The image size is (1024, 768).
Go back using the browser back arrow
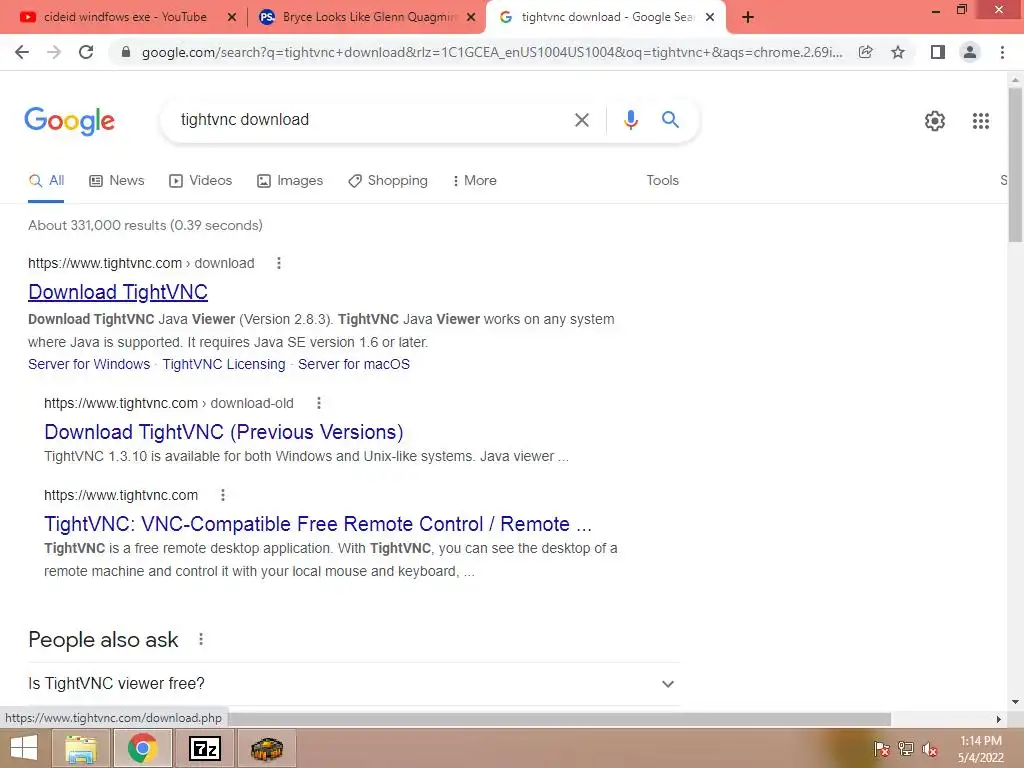click(22, 52)
